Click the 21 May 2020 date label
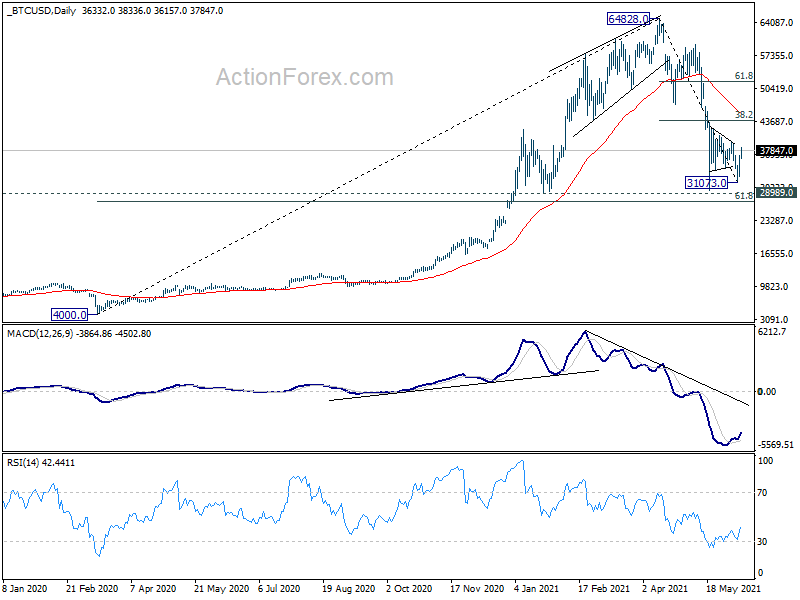The height and width of the screenshot is (600, 800). point(221,589)
